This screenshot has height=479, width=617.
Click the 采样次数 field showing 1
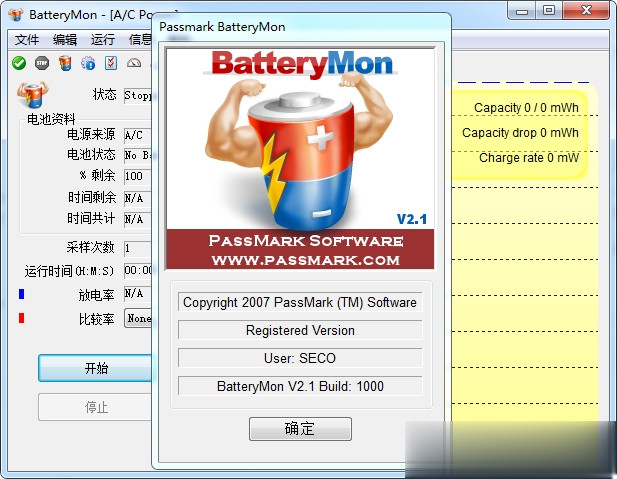pos(138,248)
